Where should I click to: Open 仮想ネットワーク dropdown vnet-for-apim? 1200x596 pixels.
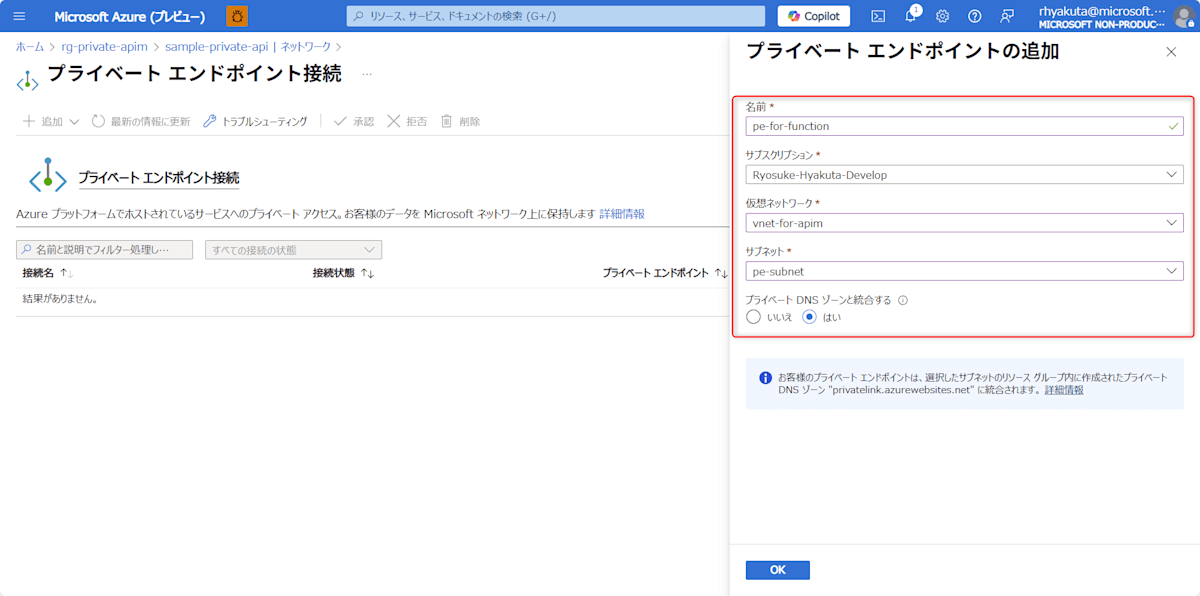[964, 223]
